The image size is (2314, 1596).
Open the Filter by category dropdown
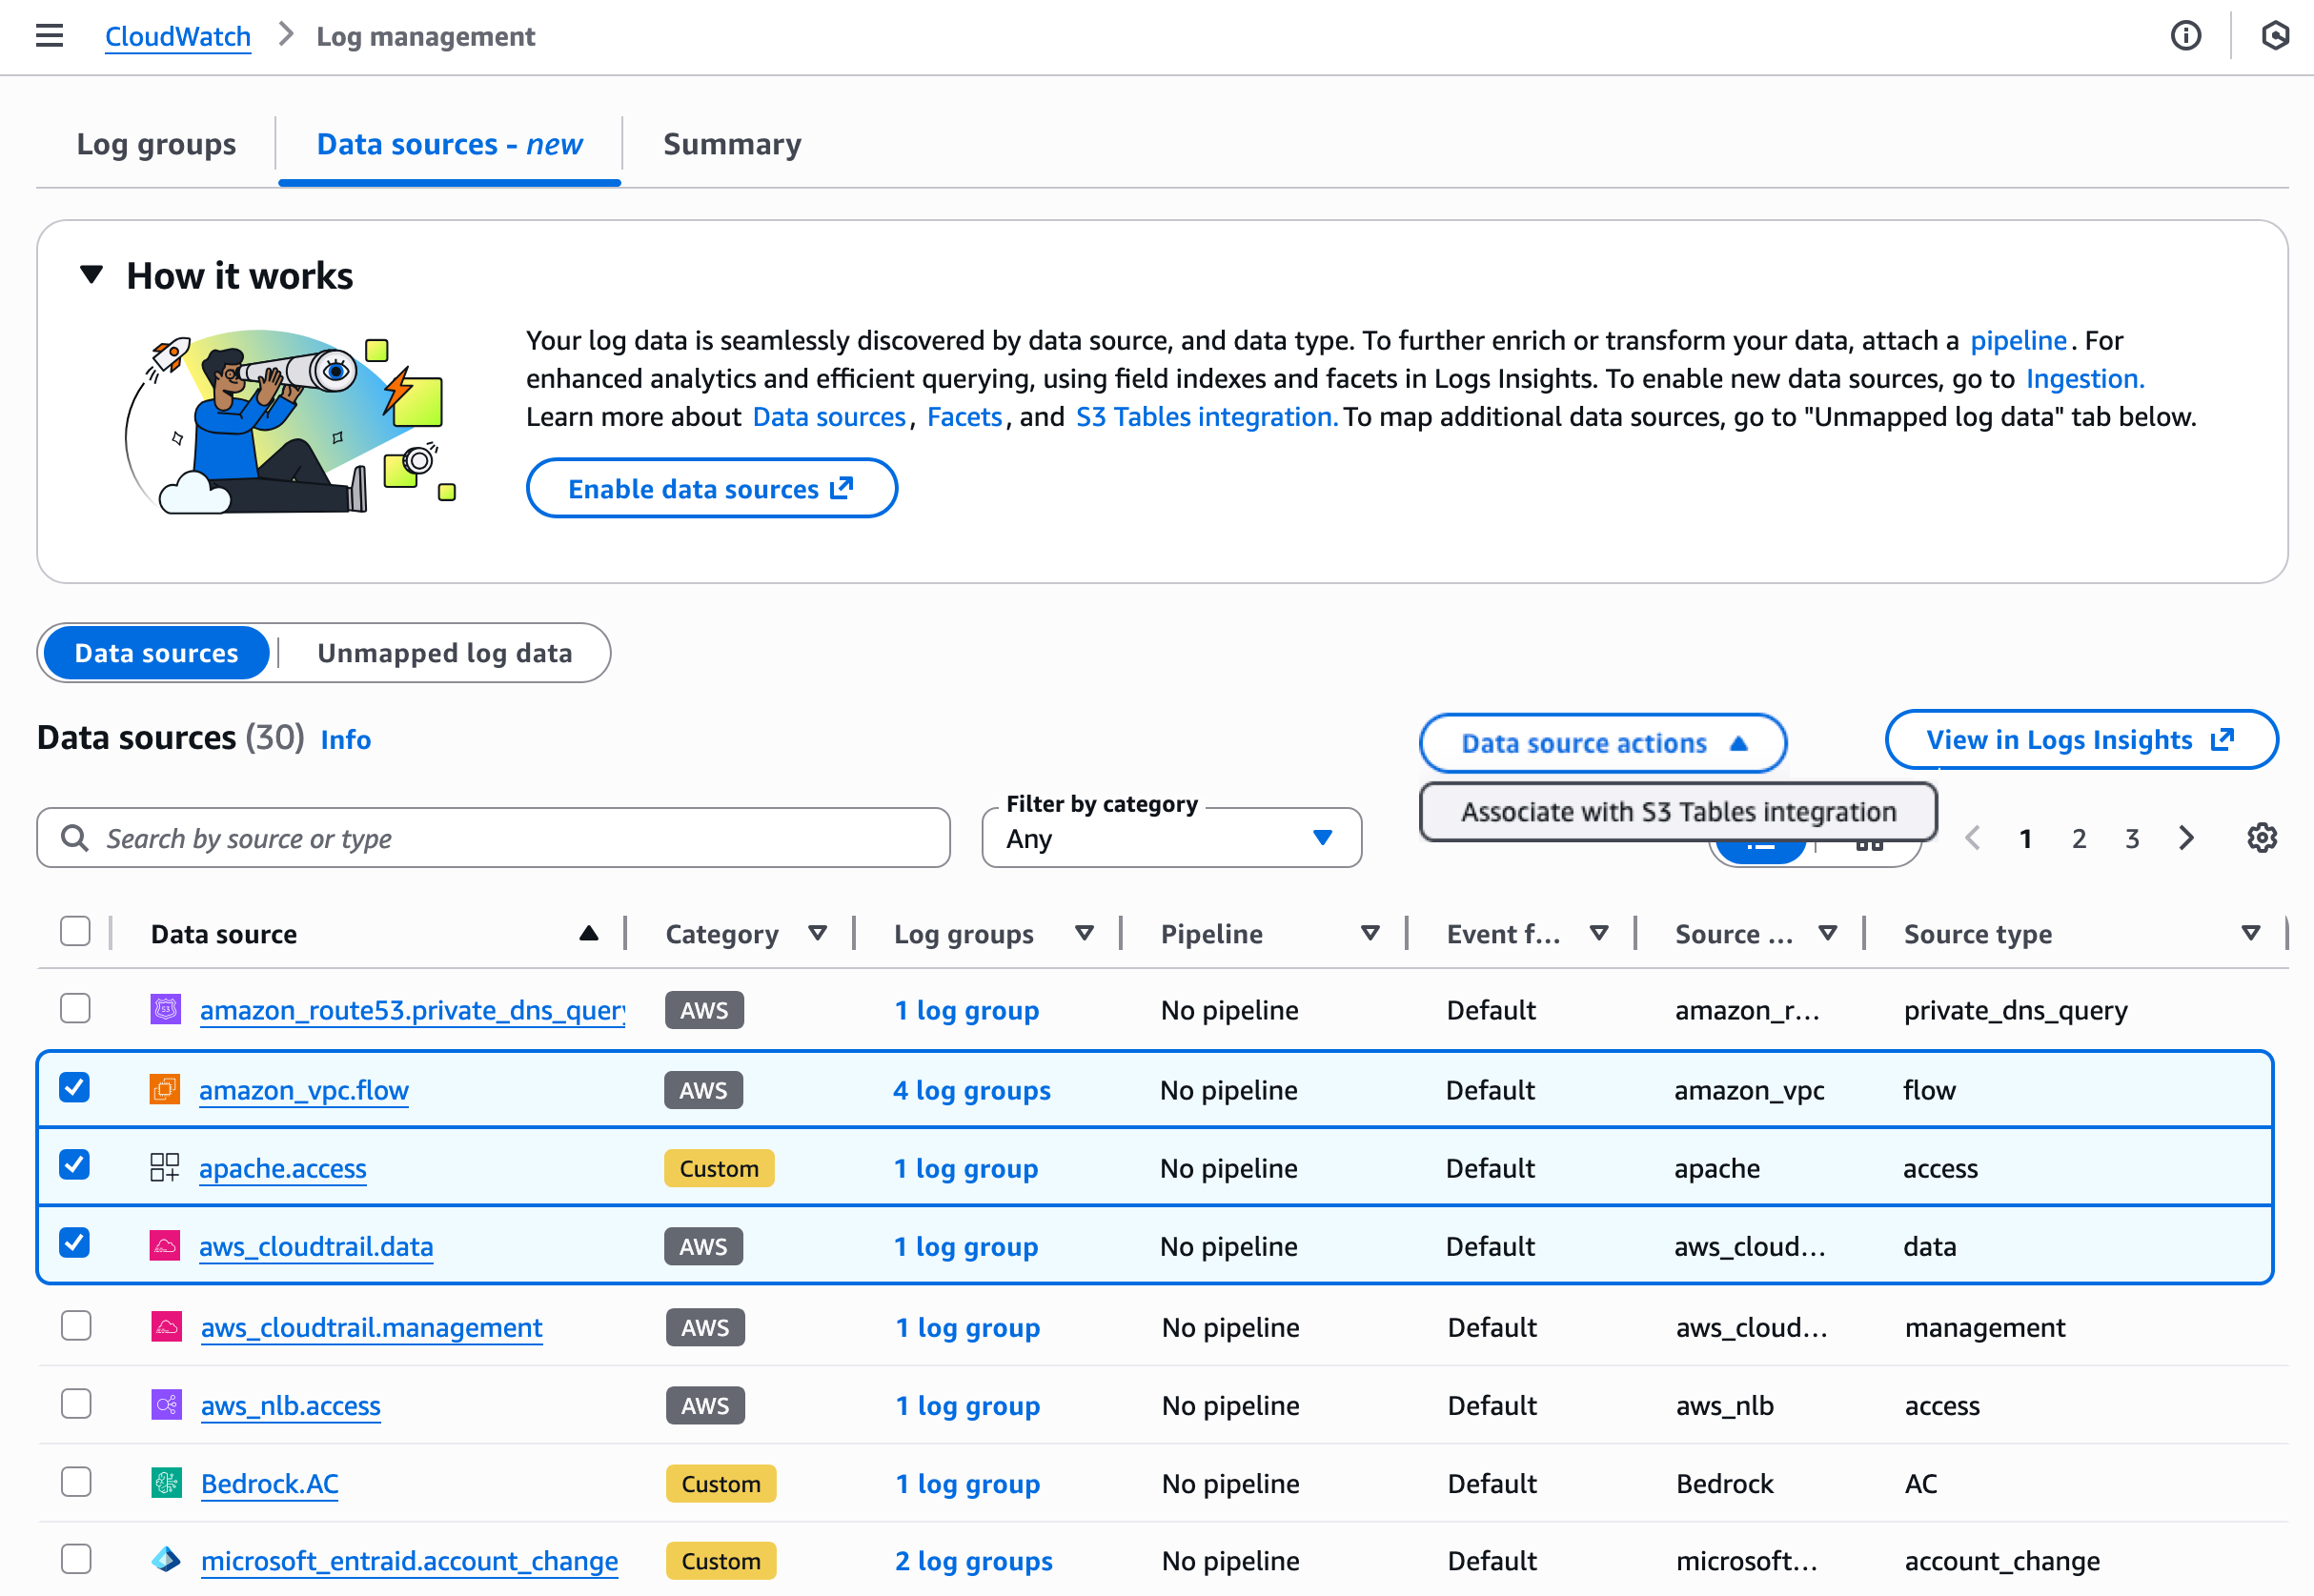click(x=1171, y=838)
